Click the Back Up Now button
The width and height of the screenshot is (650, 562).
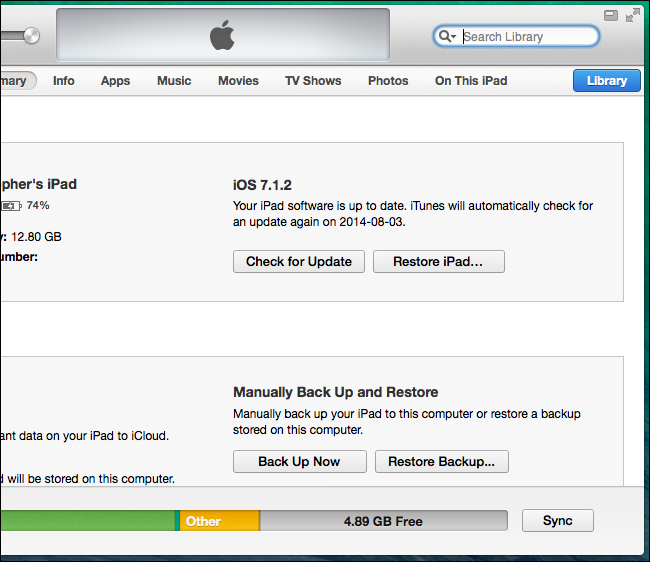coord(300,462)
